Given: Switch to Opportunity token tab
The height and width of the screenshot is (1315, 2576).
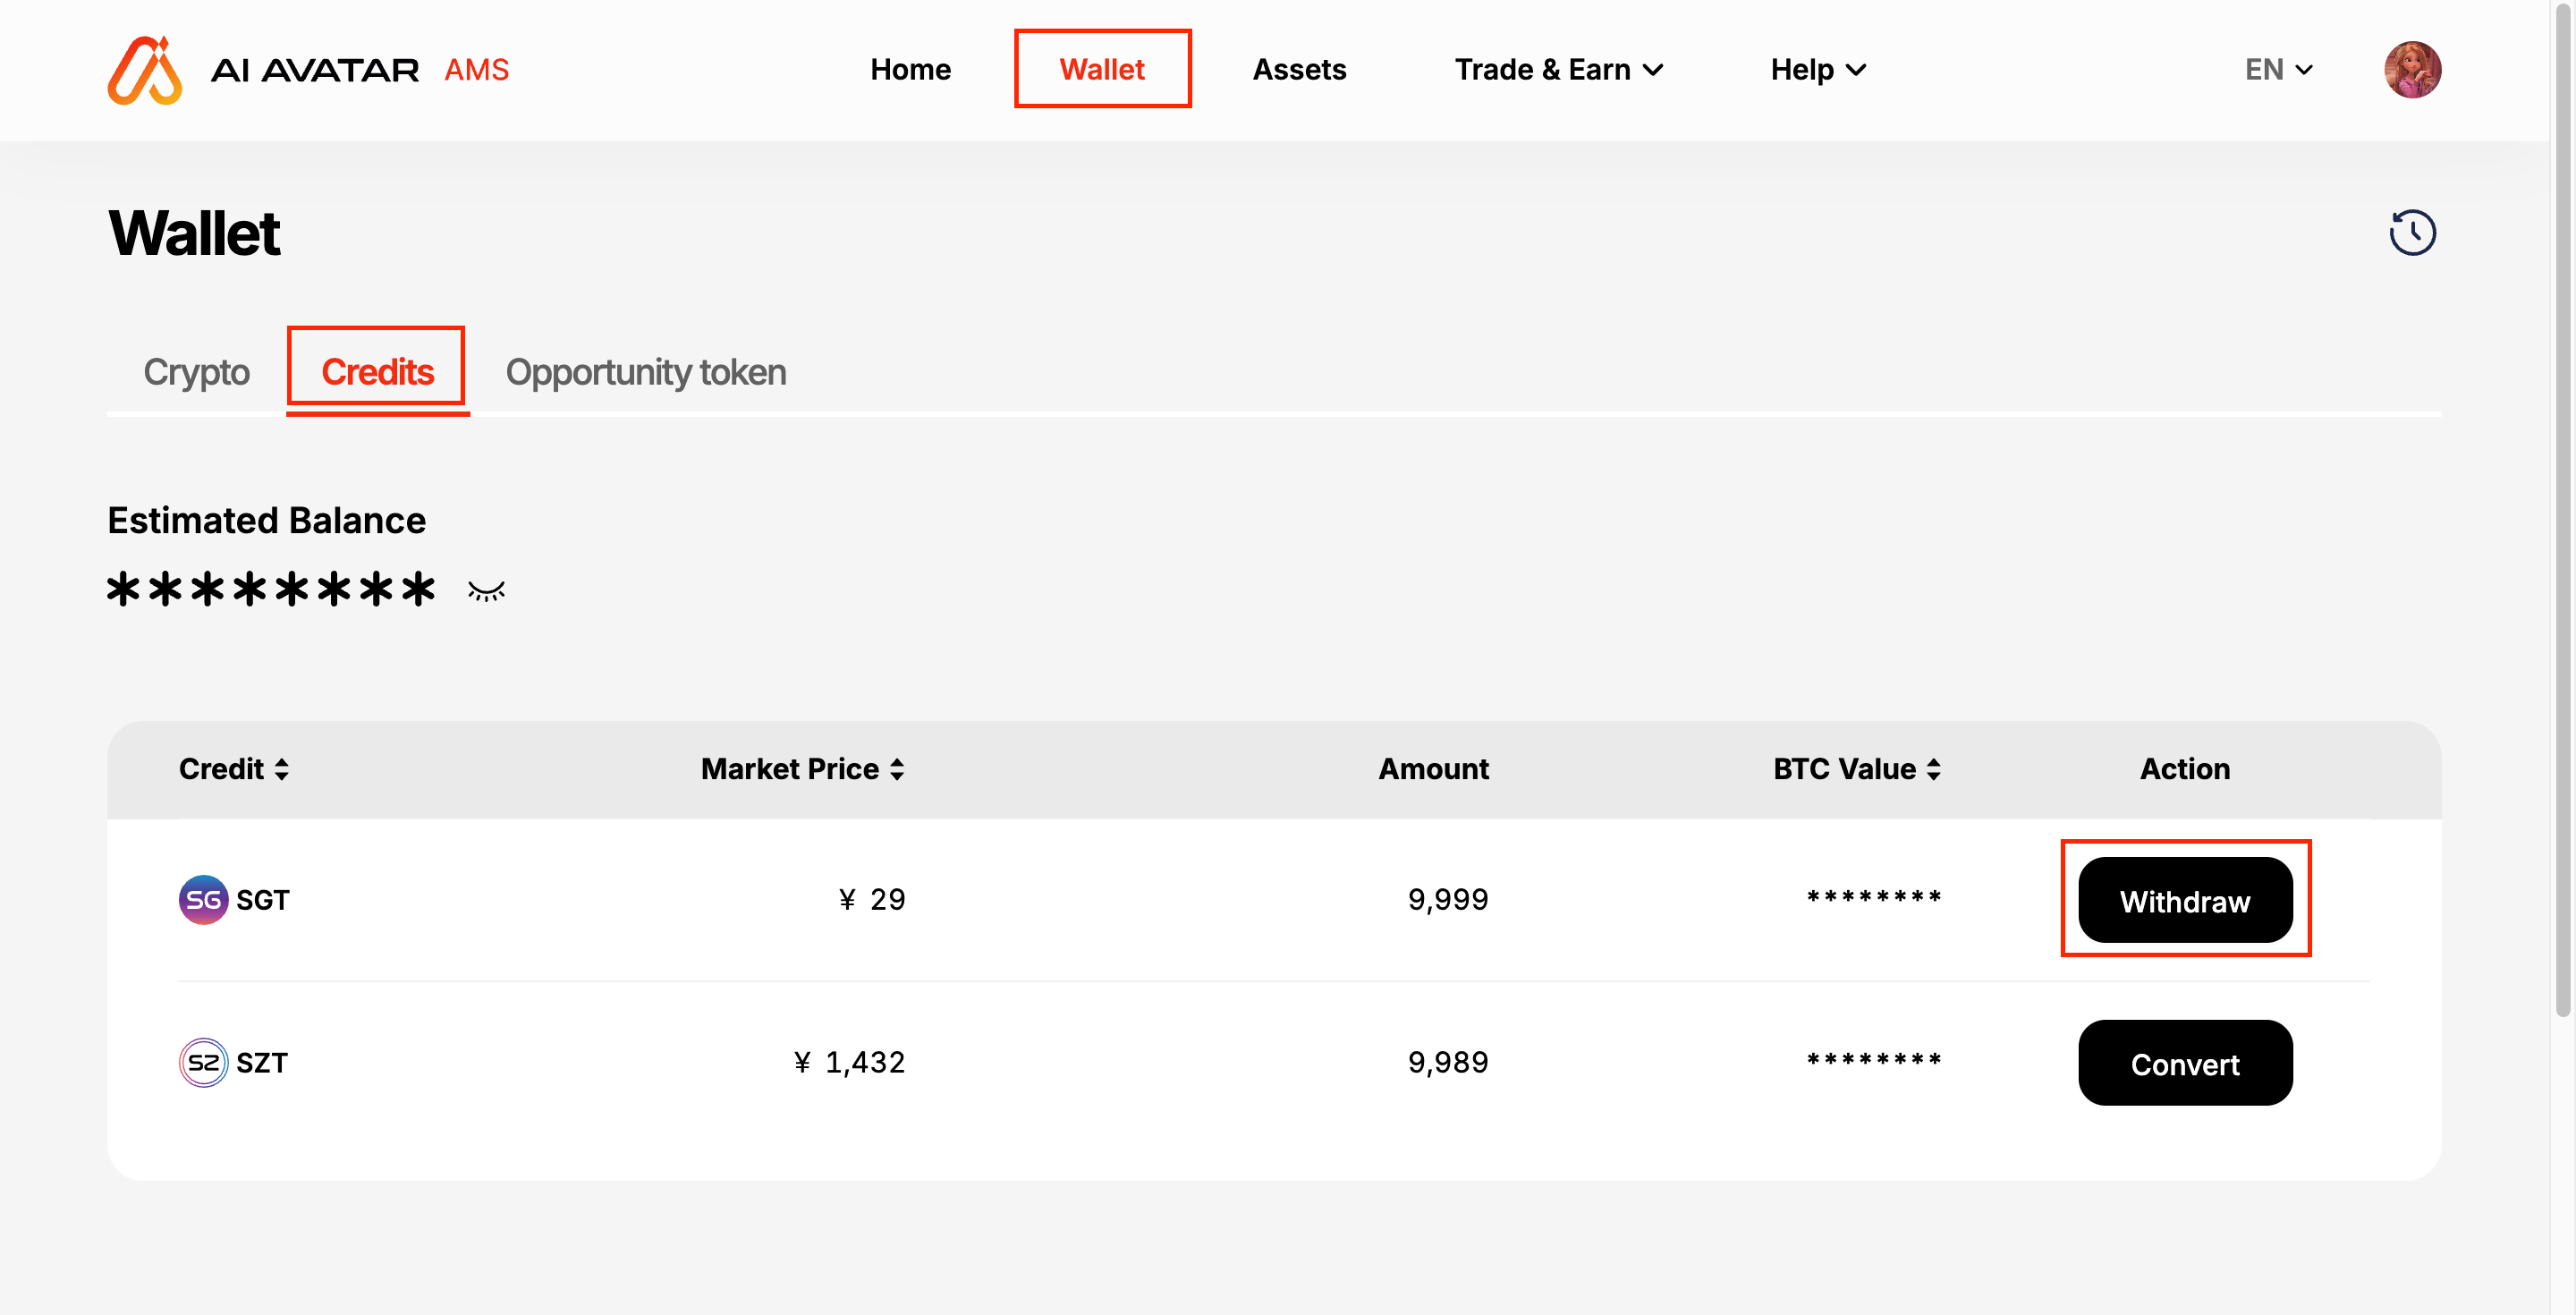Looking at the screenshot, I should (x=646, y=372).
